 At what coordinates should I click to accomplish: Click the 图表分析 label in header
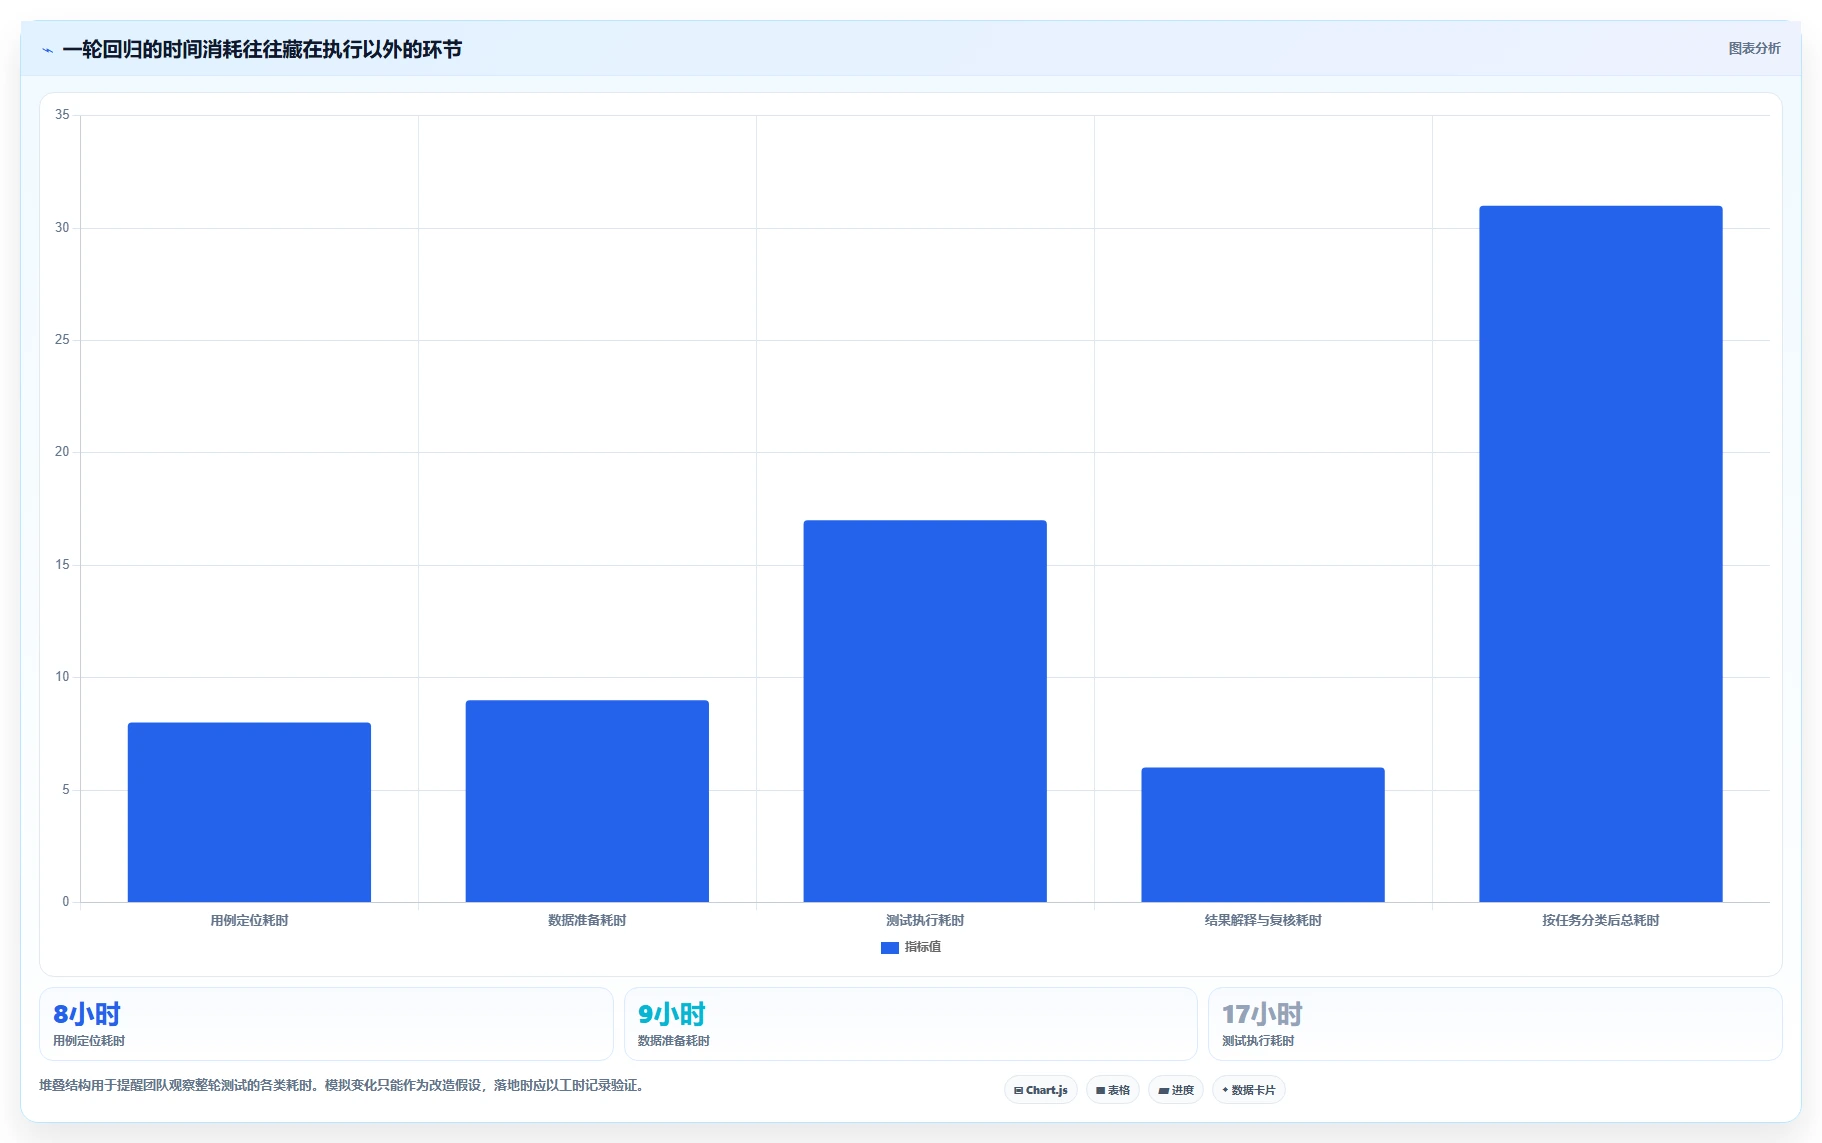click(1754, 48)
